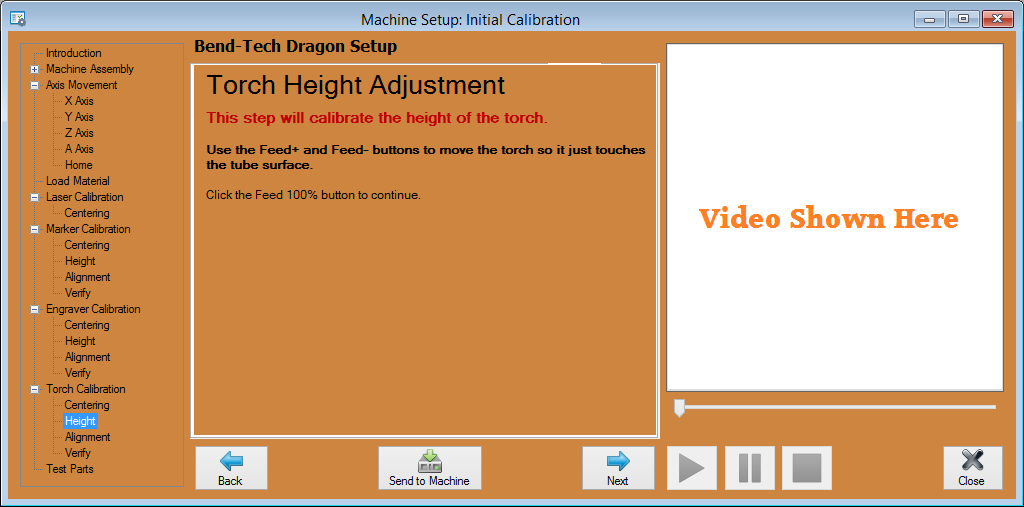This screenshot has height=507, width=1024.
Task: Select Axis Movement tree item
Action: (x=82, y=85)
